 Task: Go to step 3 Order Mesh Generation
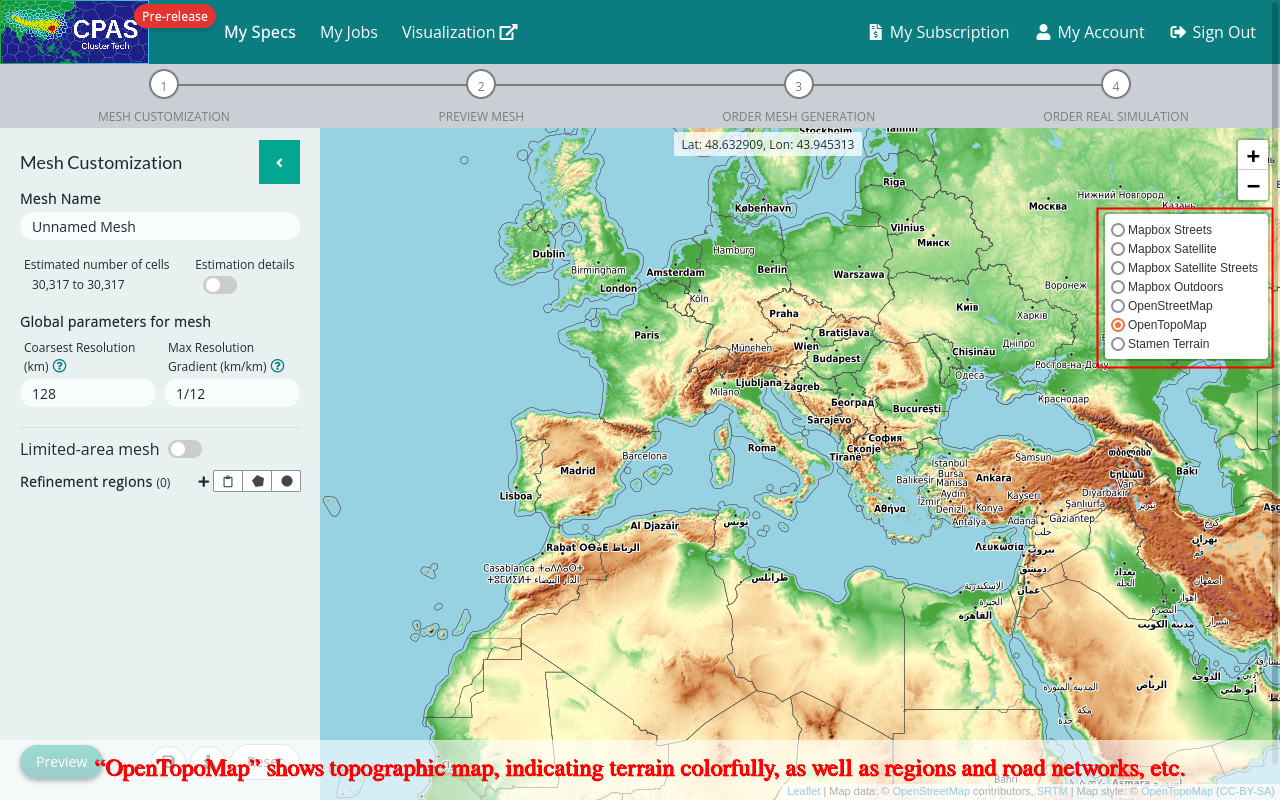tap(798, 85)
